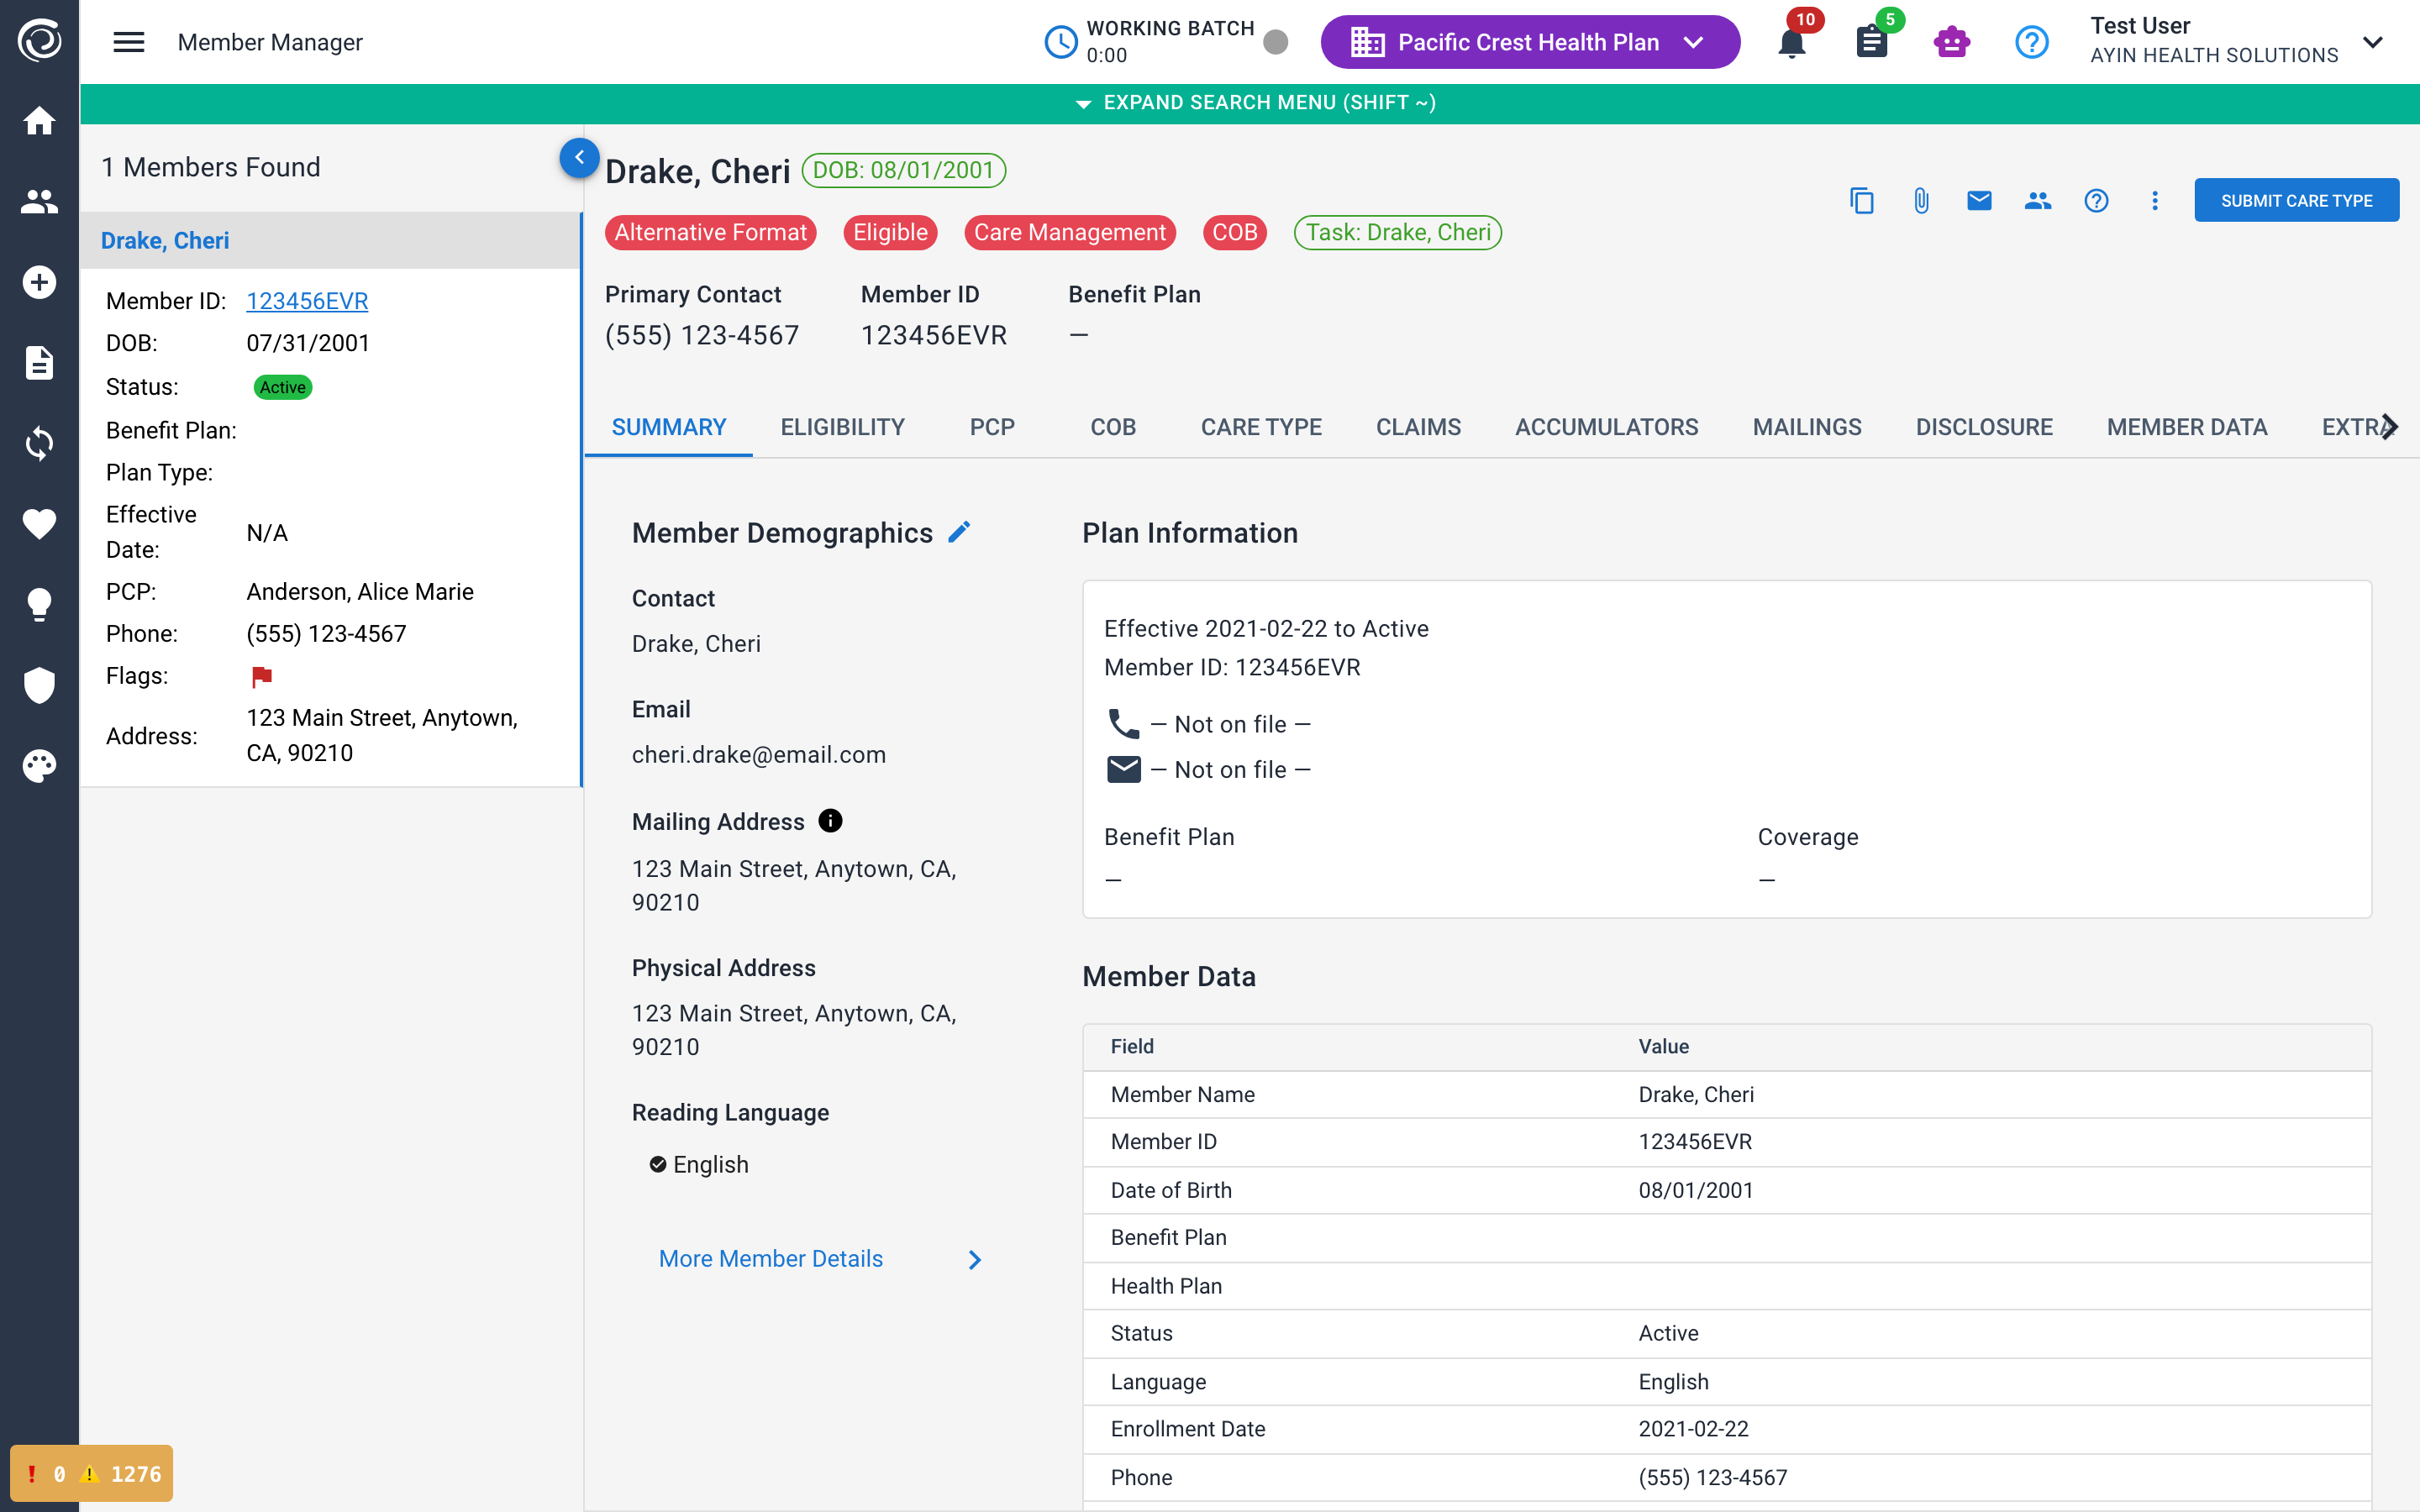Viewport: 2420px width, 1512px height.
Task: Click the Care Management tag
Action: click(x=1069, y=232)
